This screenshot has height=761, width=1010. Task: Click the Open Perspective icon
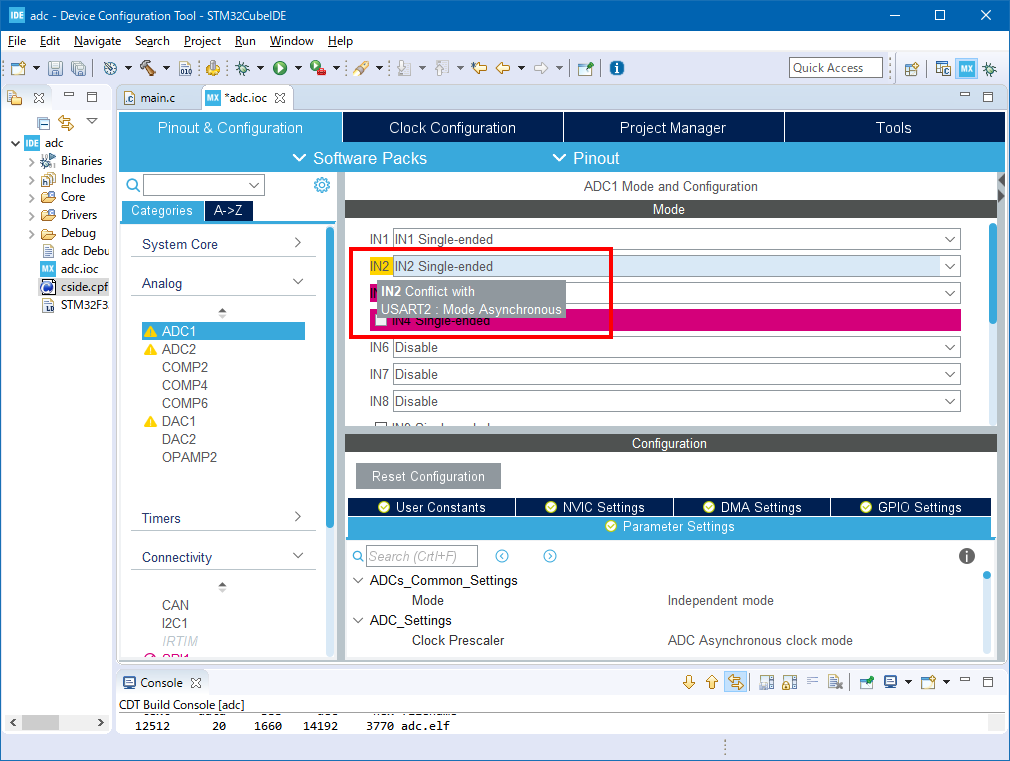(911, 69)
